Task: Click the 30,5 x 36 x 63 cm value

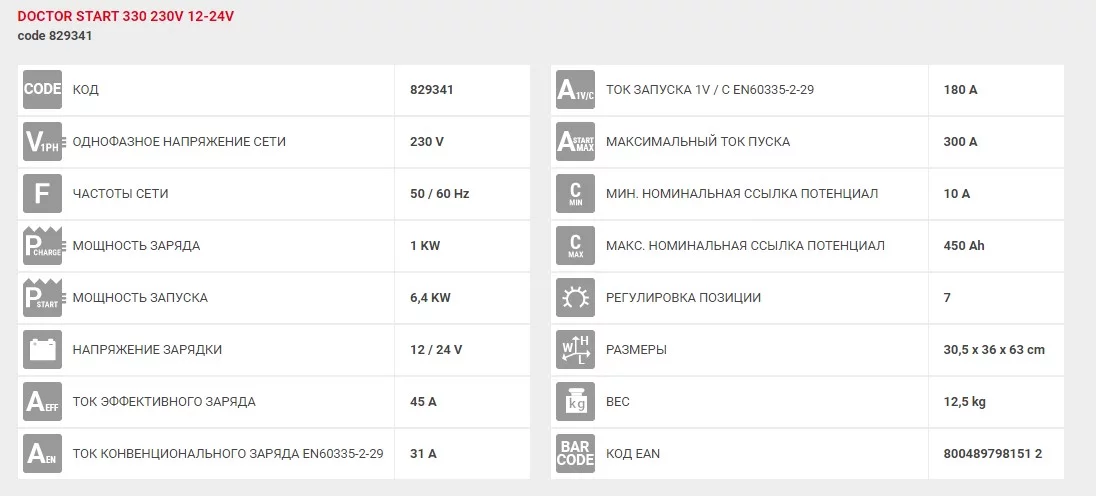Action: coord(994,349)
